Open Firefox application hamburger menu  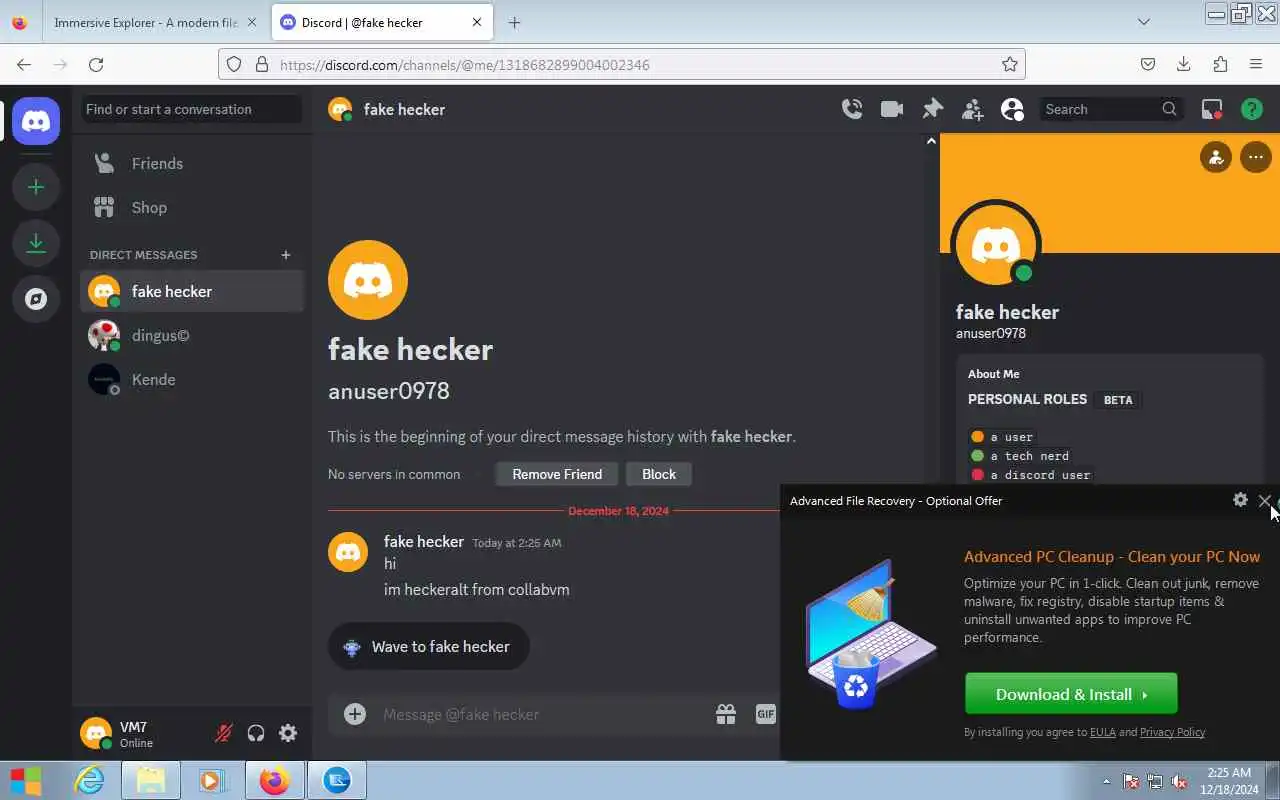(x=1256, y=65)
